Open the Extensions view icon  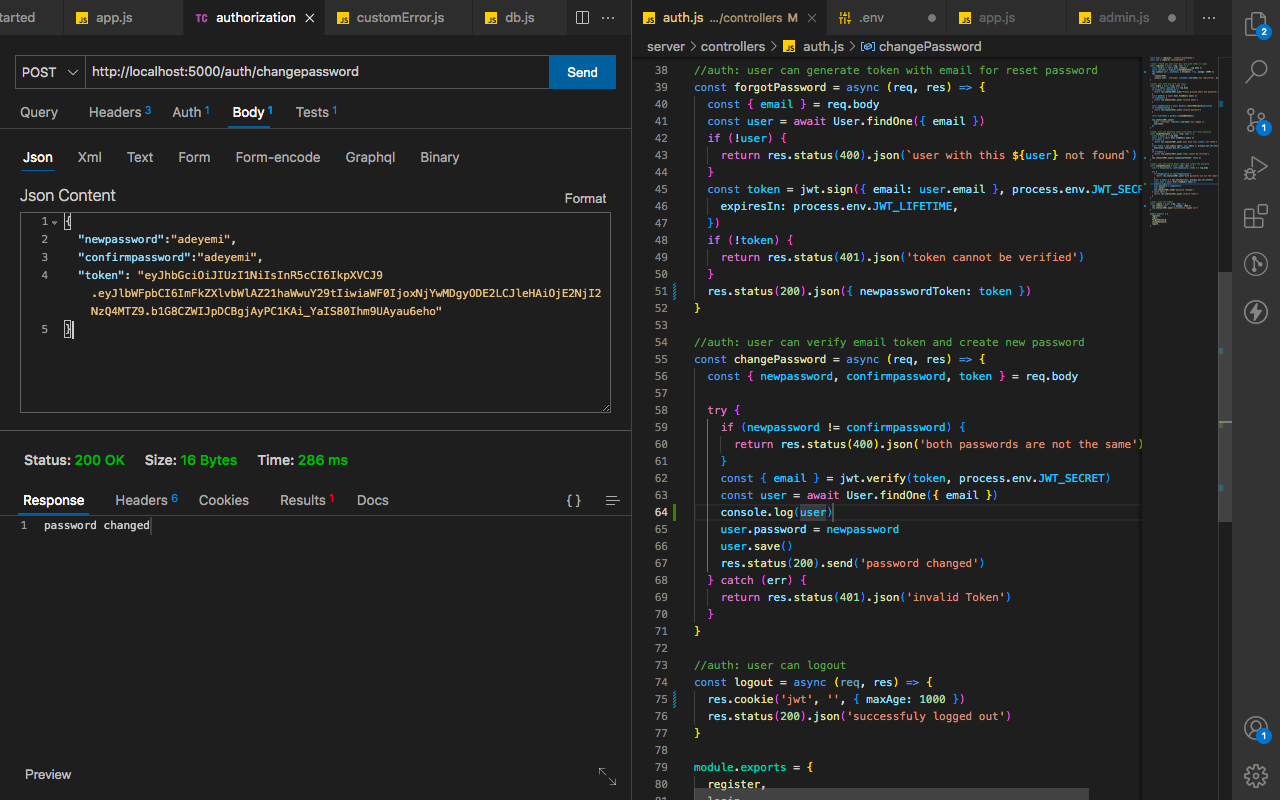pos(1256,217)
